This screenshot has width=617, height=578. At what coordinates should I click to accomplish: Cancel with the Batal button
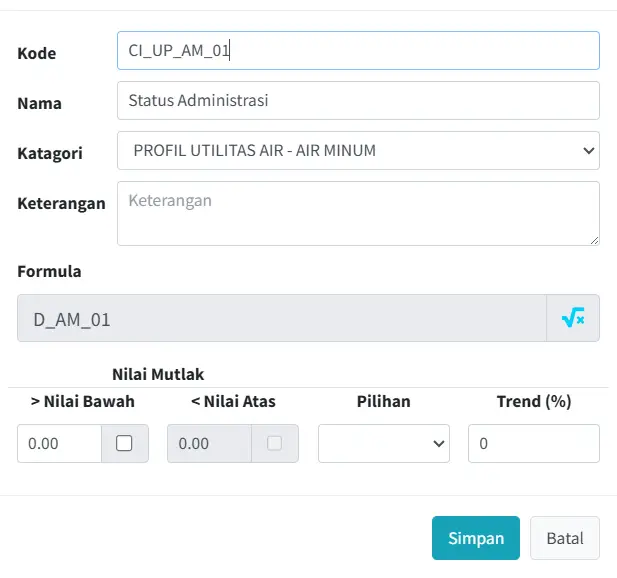(565, 538)
